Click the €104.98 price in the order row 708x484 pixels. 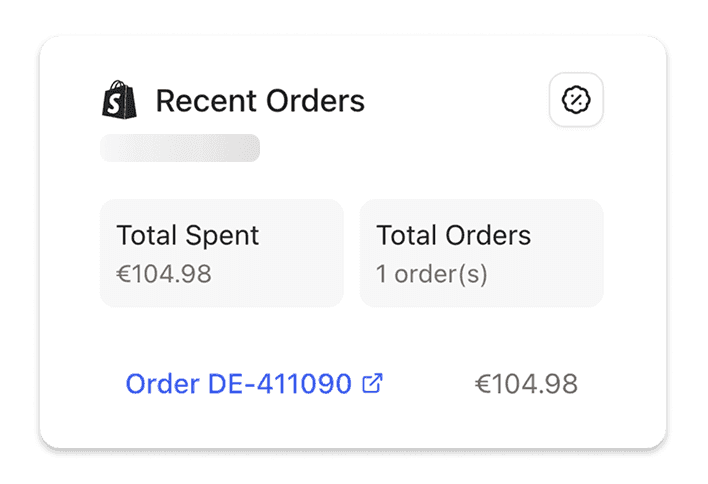526,384
